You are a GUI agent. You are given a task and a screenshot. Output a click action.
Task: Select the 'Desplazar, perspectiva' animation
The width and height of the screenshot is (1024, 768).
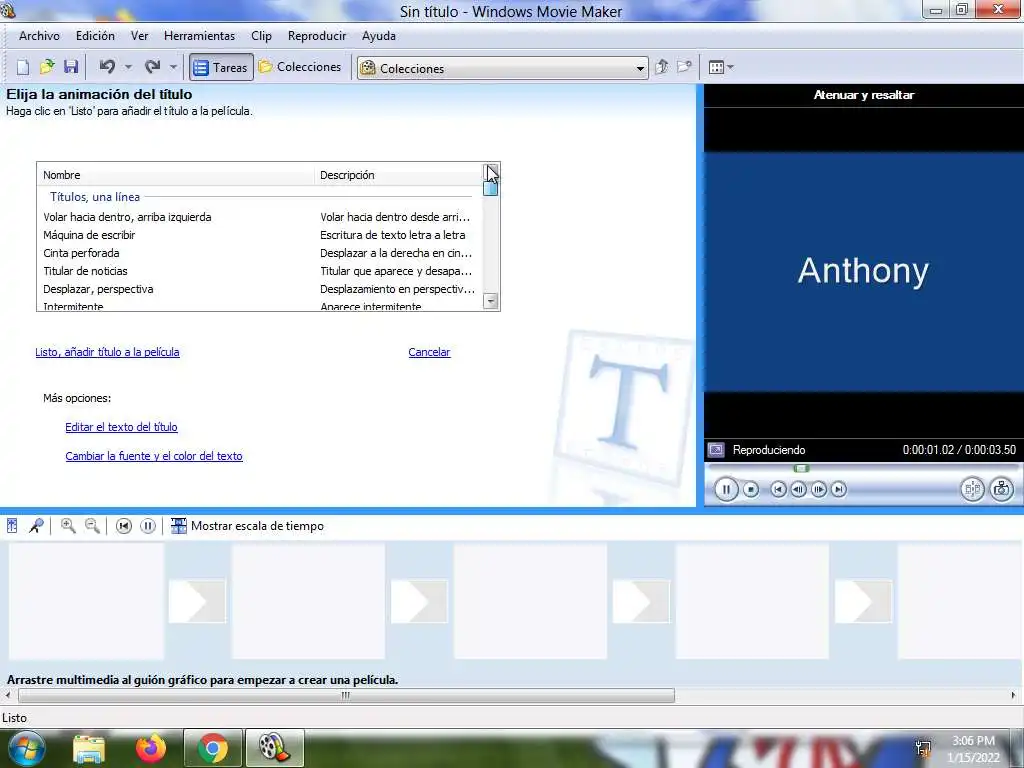(x=259, y=289)
